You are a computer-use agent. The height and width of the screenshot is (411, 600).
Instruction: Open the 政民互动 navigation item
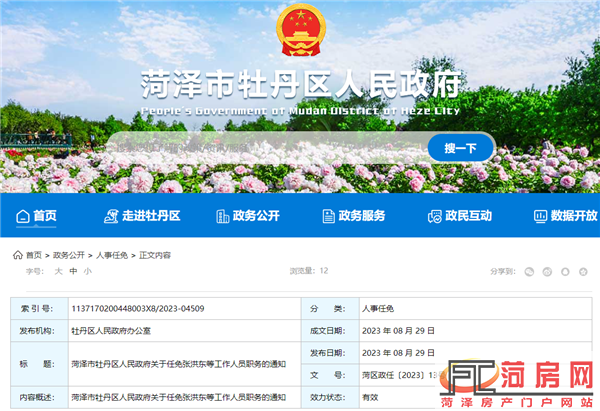[460, 216]
